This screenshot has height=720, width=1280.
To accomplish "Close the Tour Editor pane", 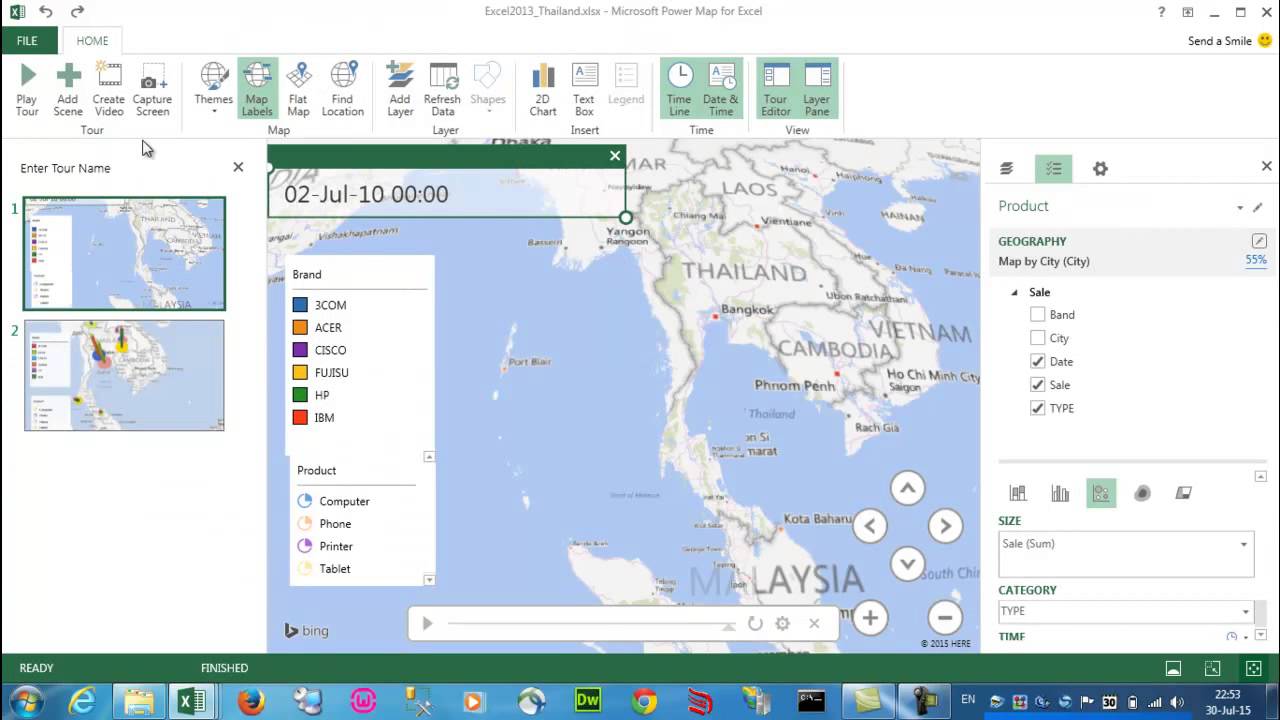I will (238, 167).
